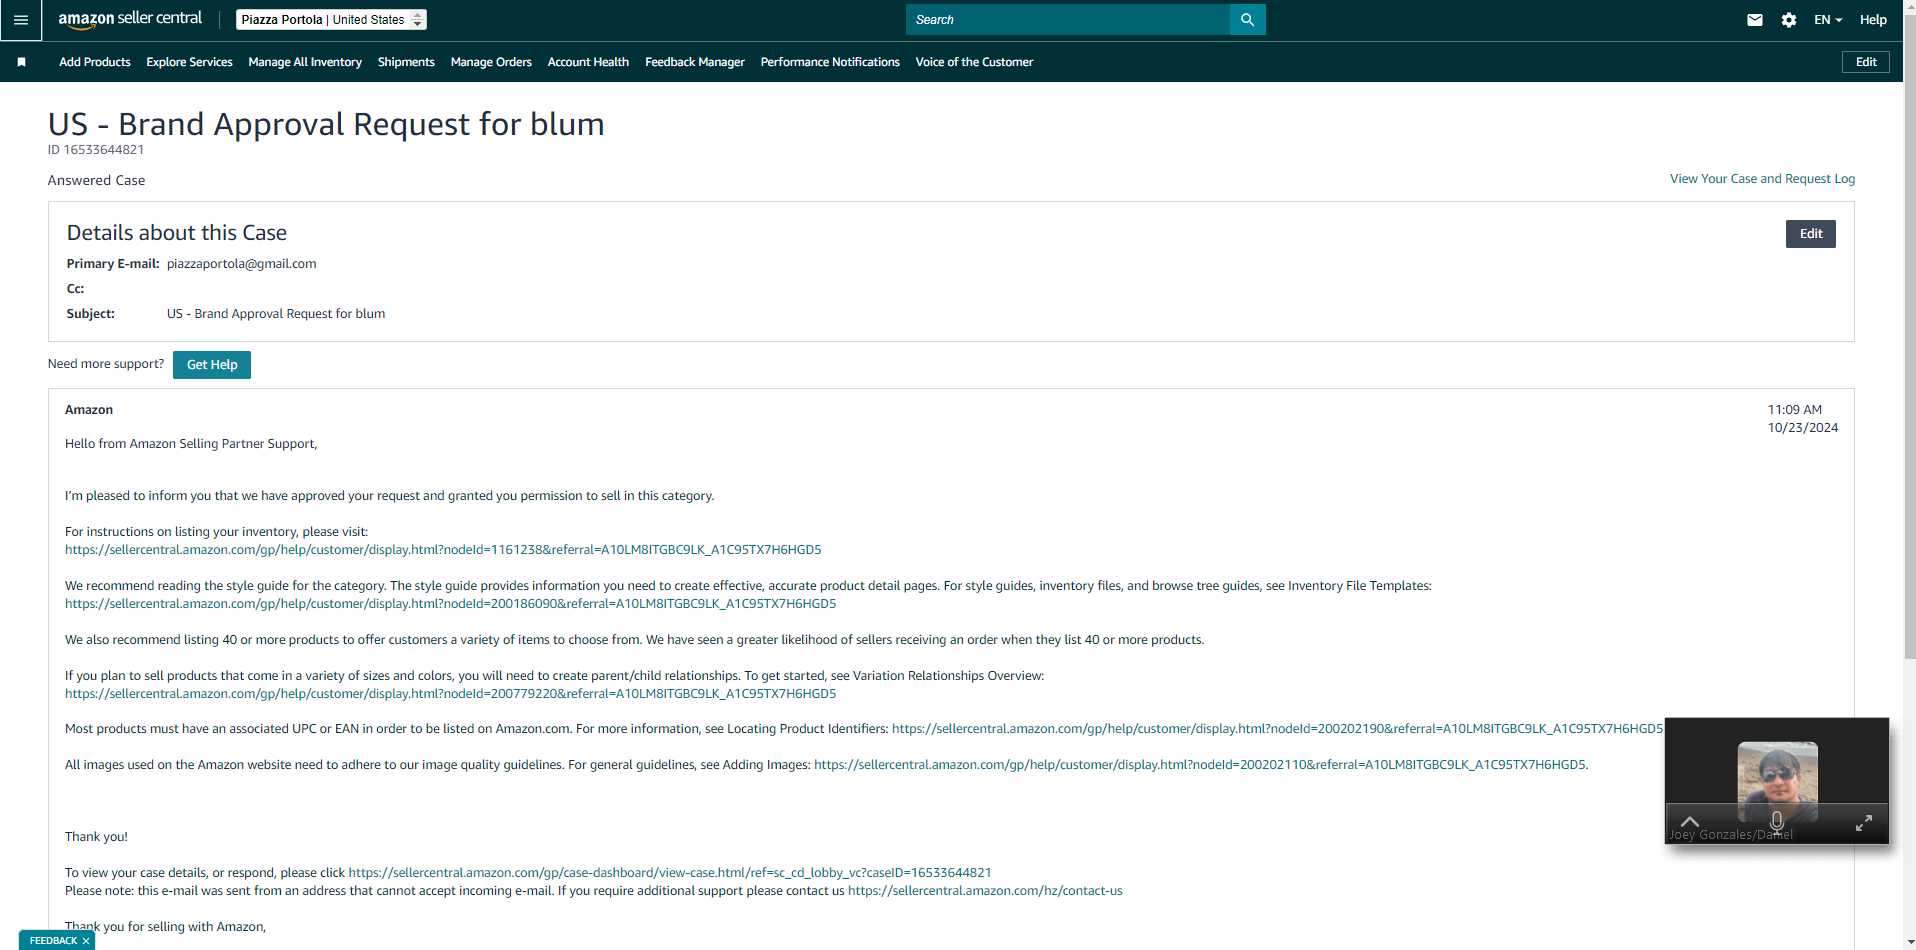The image size is (1916, 950).
Task: Open the settings gear icon
Action: pyautogui.click(x=1789, y=20)
